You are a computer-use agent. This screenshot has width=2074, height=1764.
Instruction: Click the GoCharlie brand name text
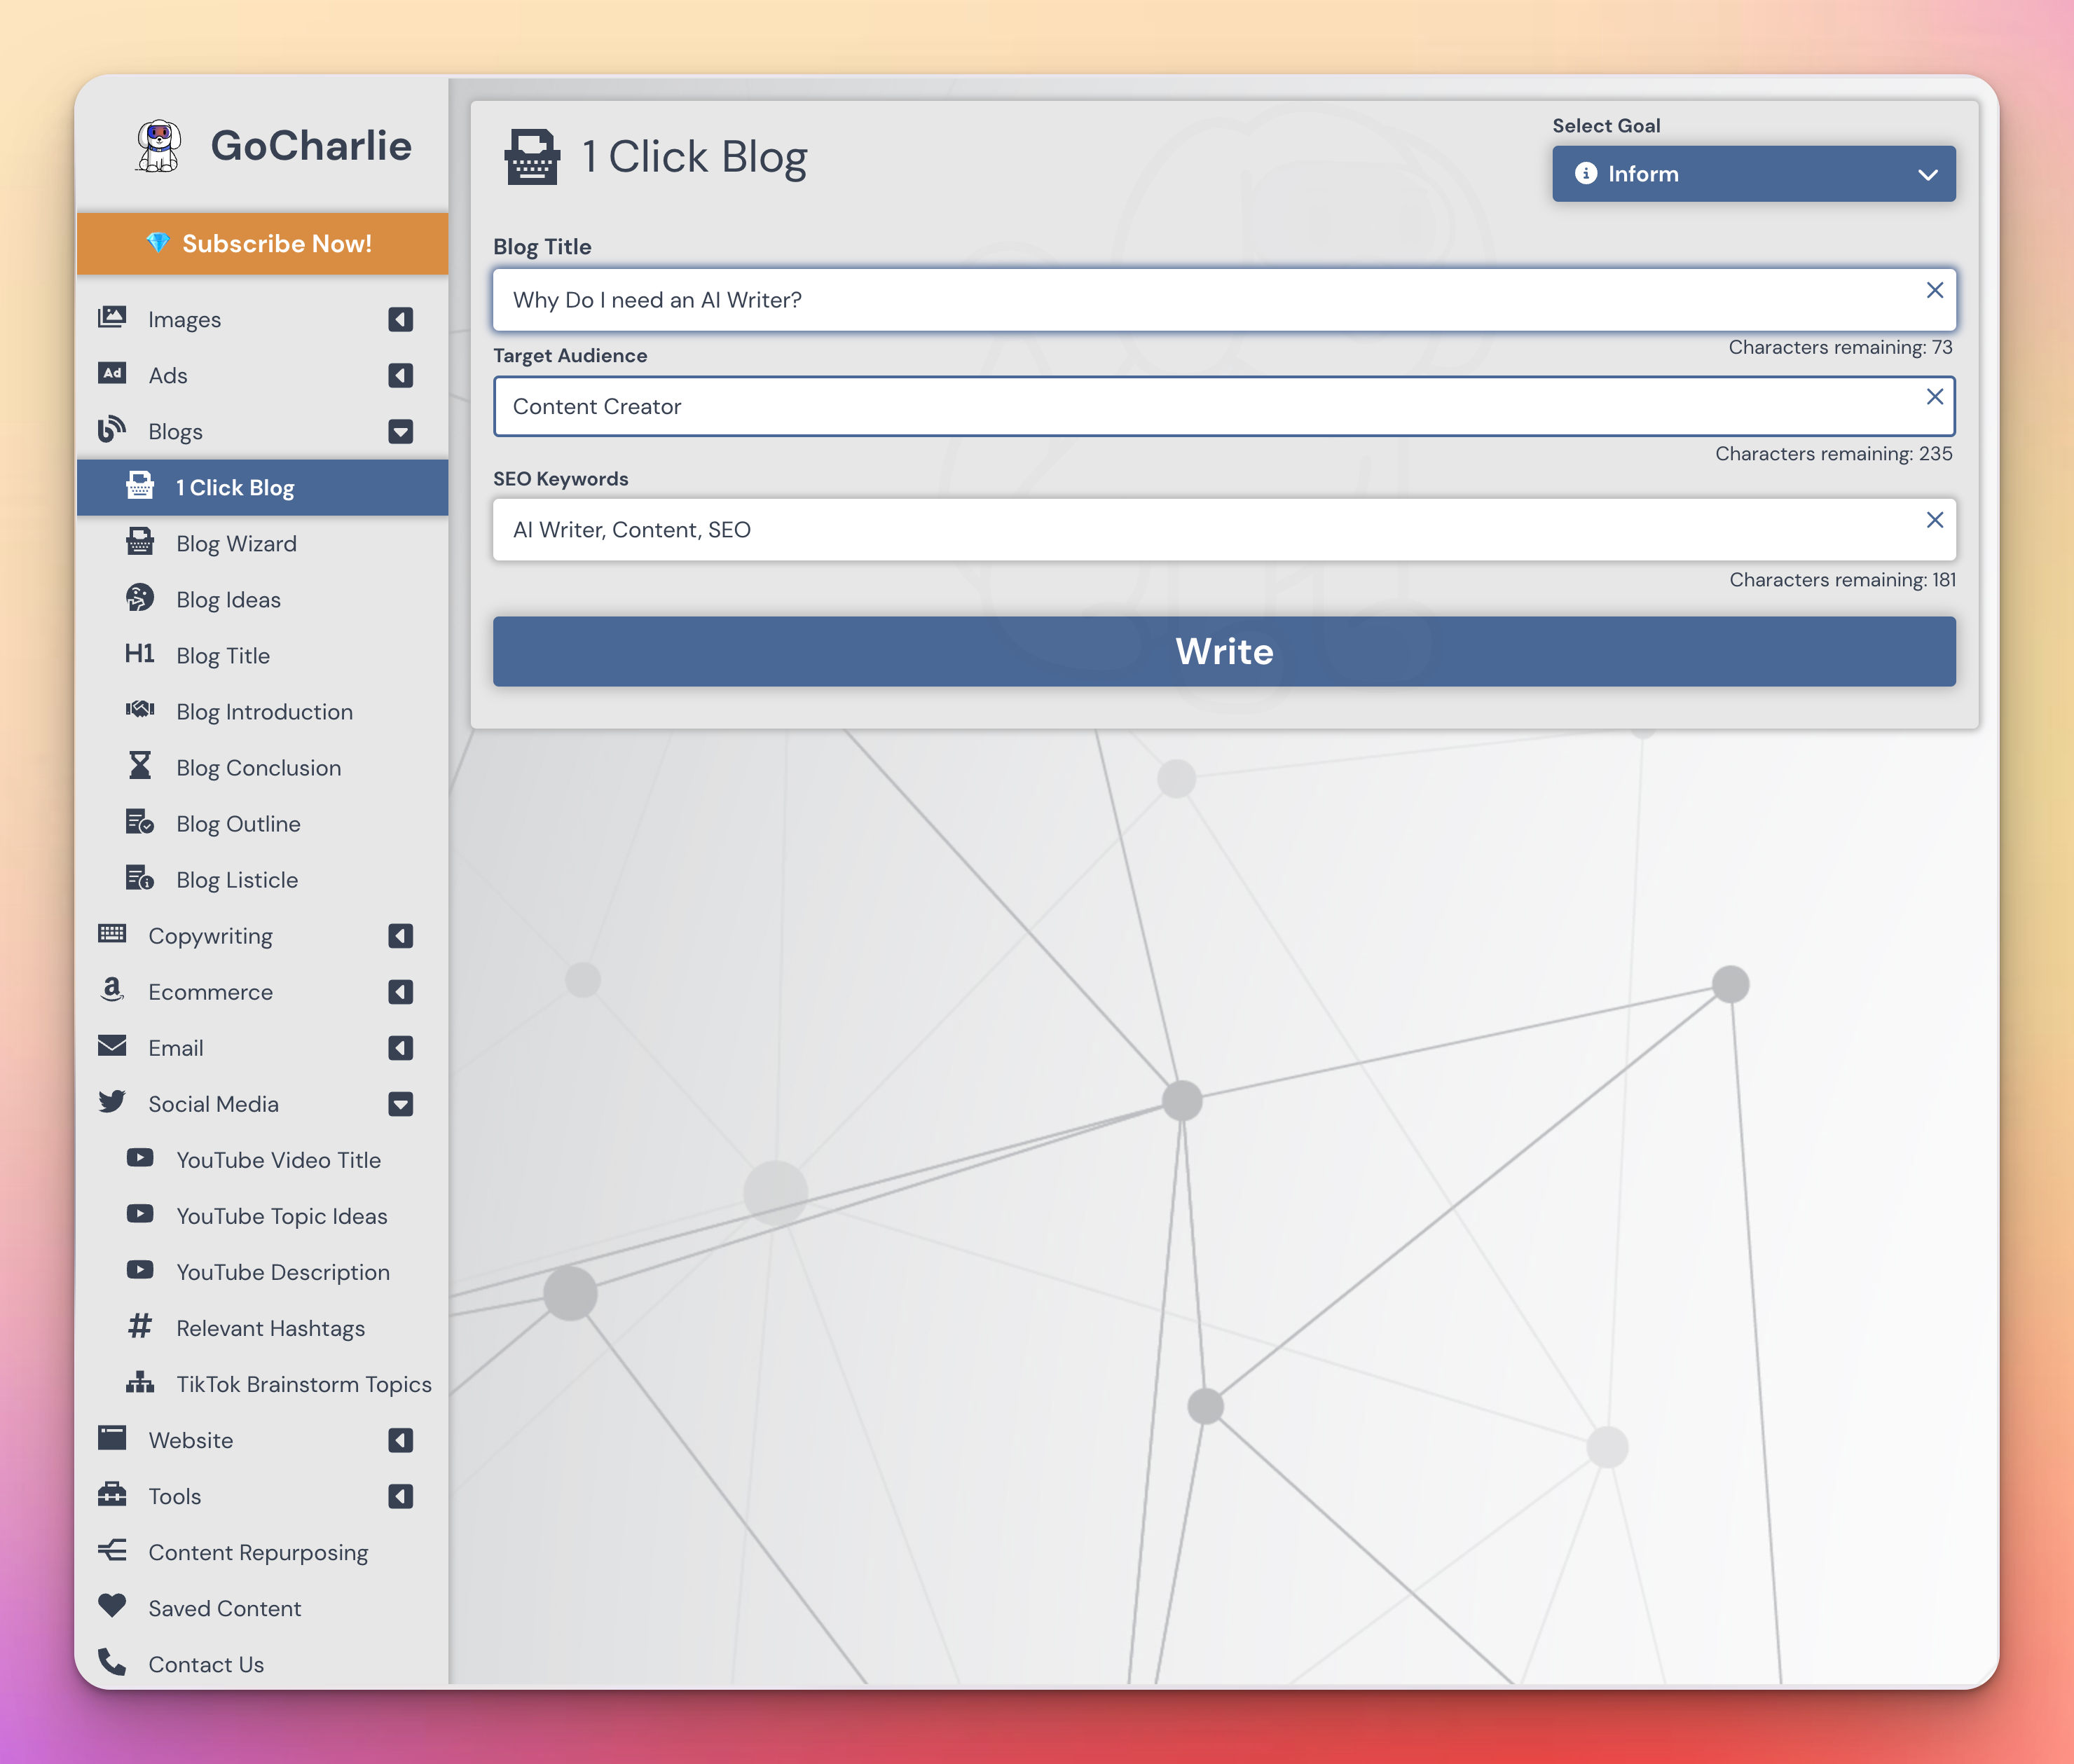pos(311,146)
